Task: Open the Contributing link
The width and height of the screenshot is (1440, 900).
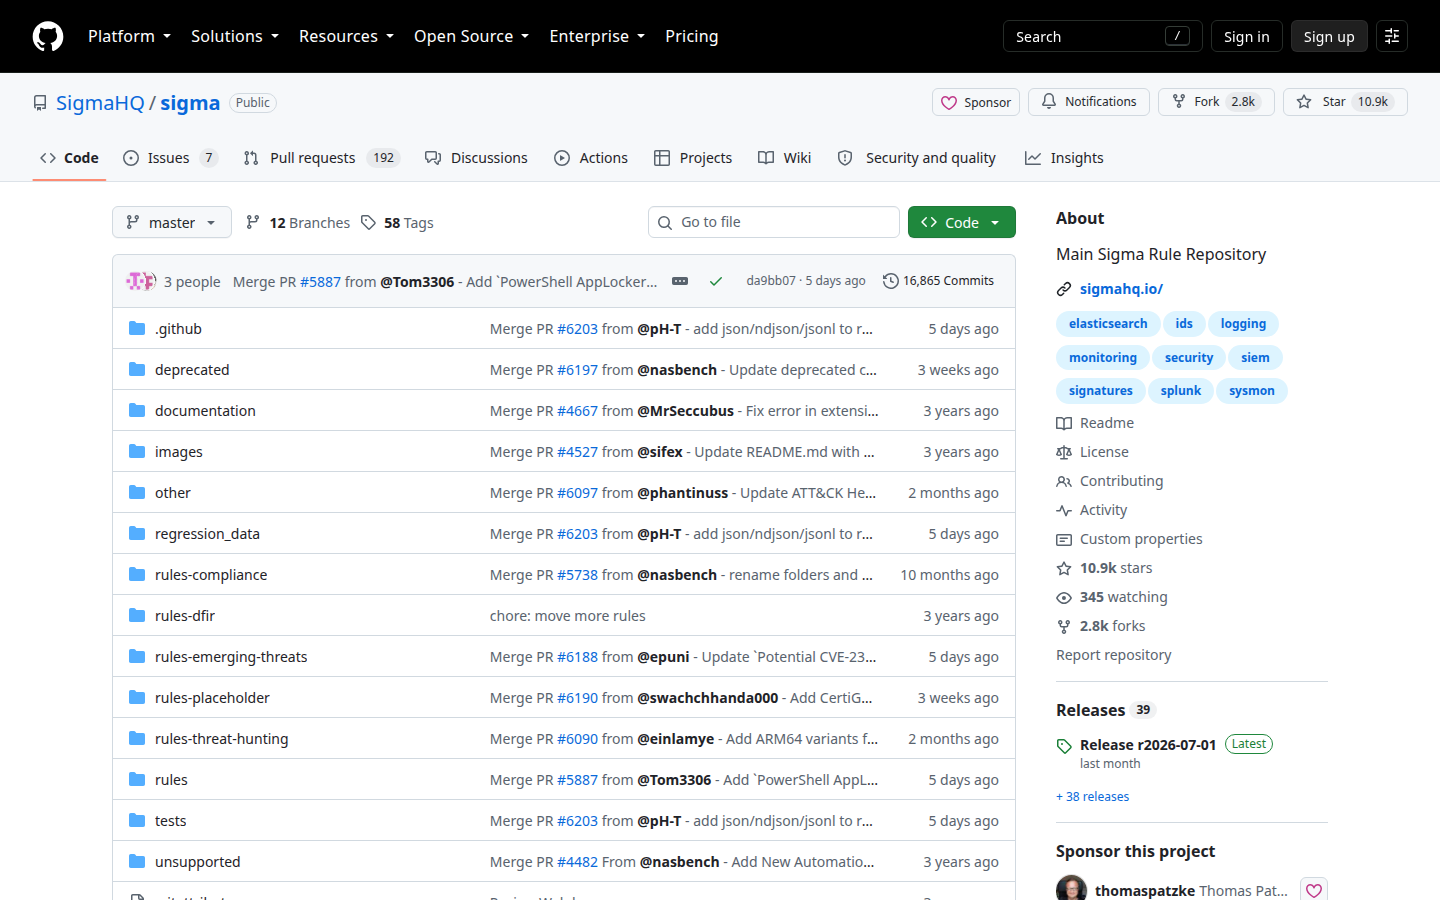Action: (x=1110, y=481)
